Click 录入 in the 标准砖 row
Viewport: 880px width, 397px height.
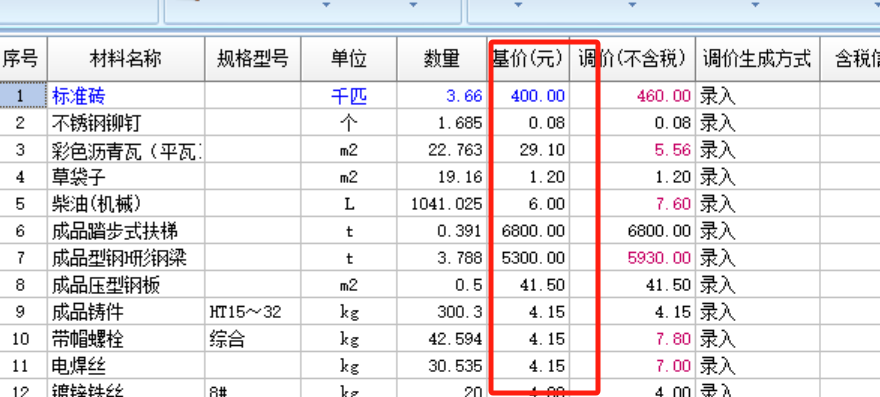758,95
